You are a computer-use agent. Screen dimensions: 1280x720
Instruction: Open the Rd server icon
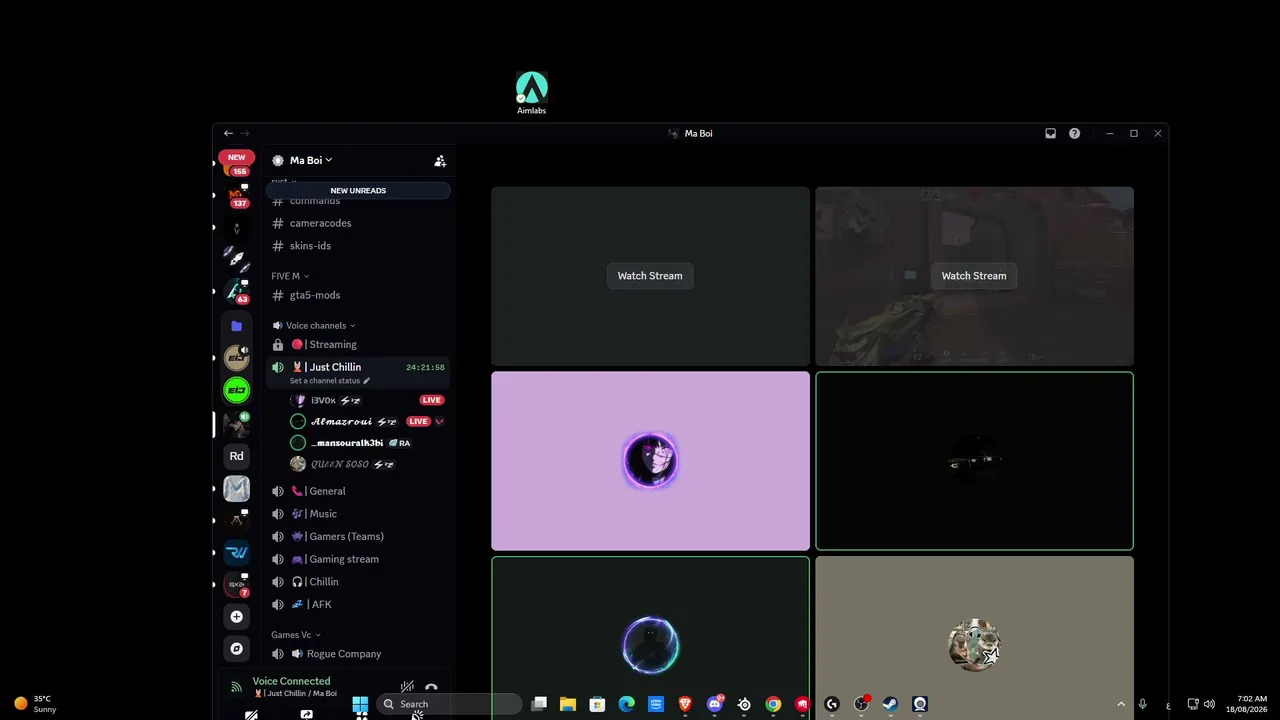point(236,456)
